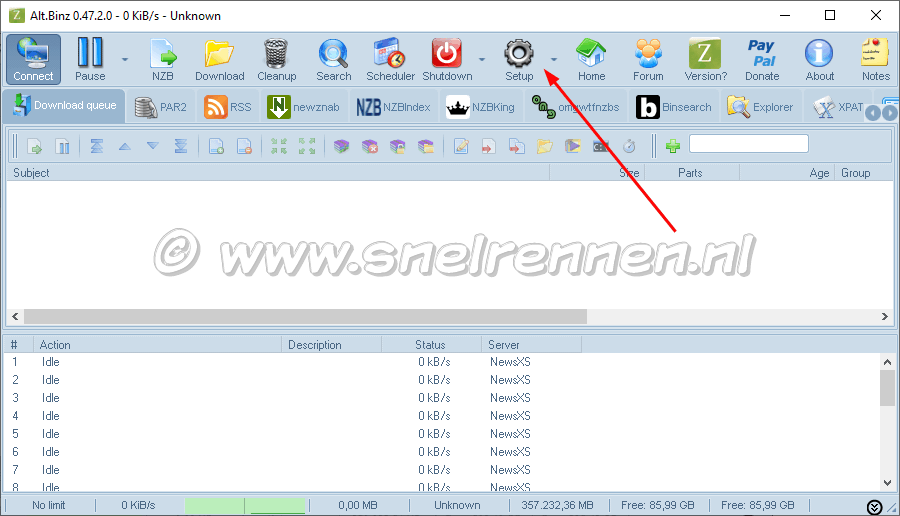Click the command prompt C: icon
This screenshot has height=516, width=900.
pos(601,146)
